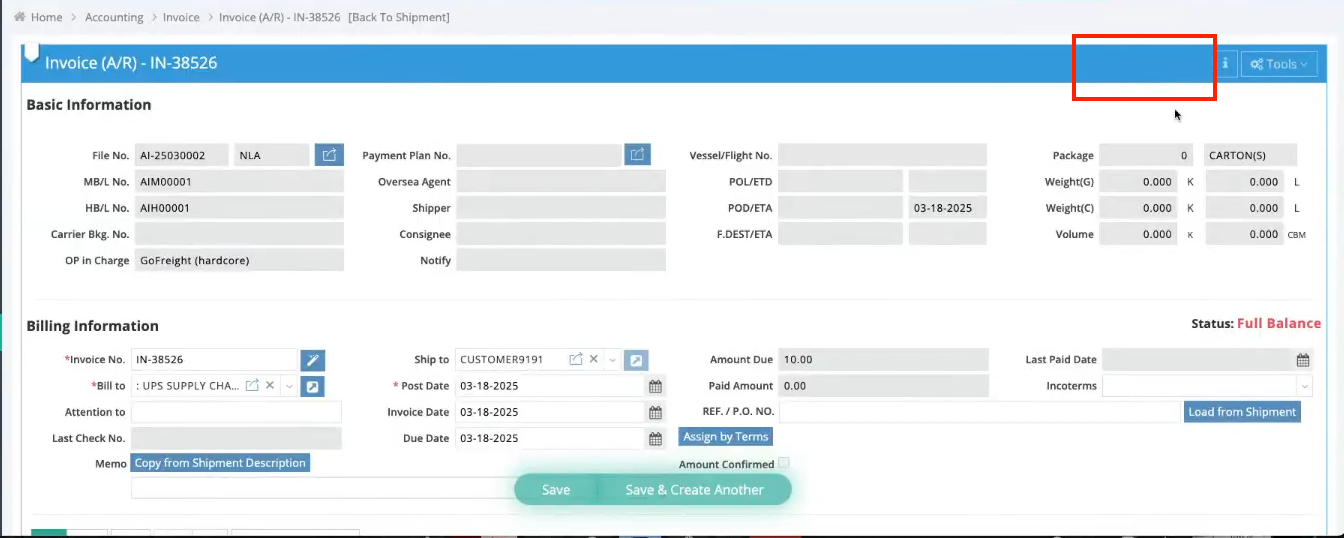
Task: Expand the Tools dropdown menu
Action: [x=1279, y=64]
